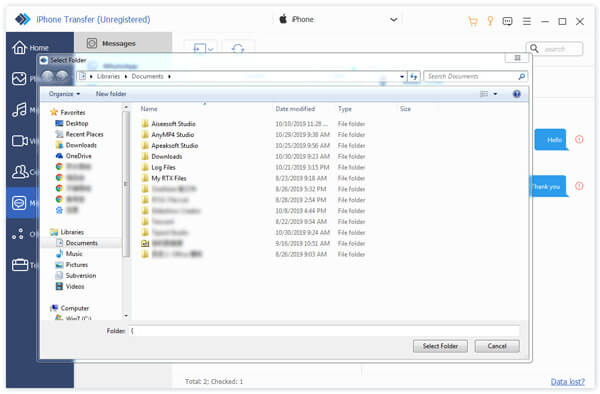This screenshot has height=394, width=600.
Task: Open the Contacts sidebar icon
Action: pos(20,172)
